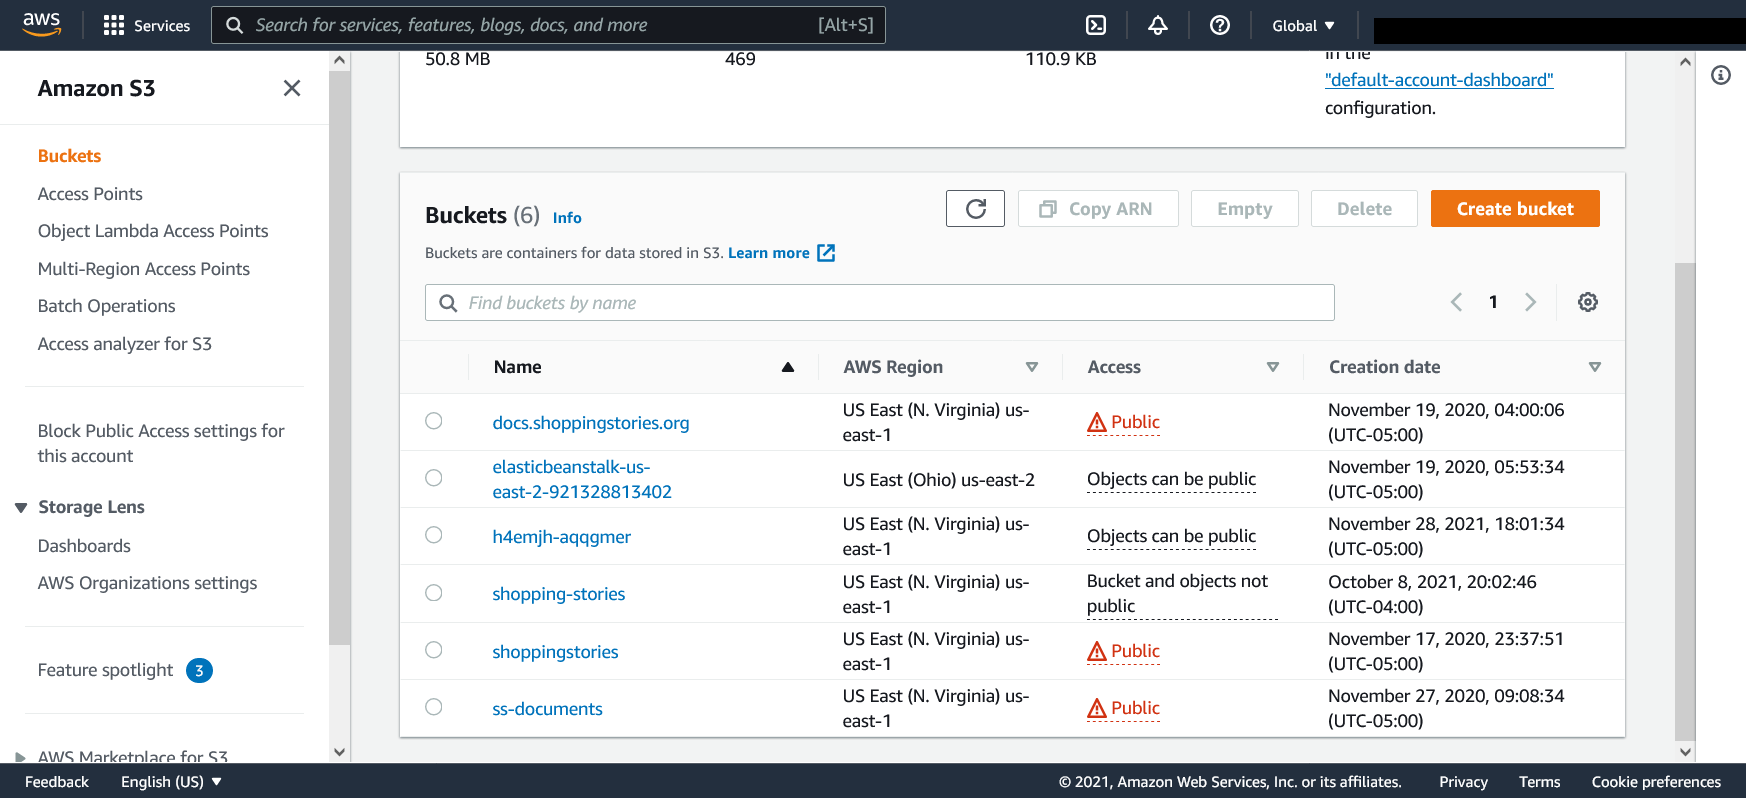Sort buckets by Name column arrow
Screen dimensions: 1746x798
click(788, 367)
